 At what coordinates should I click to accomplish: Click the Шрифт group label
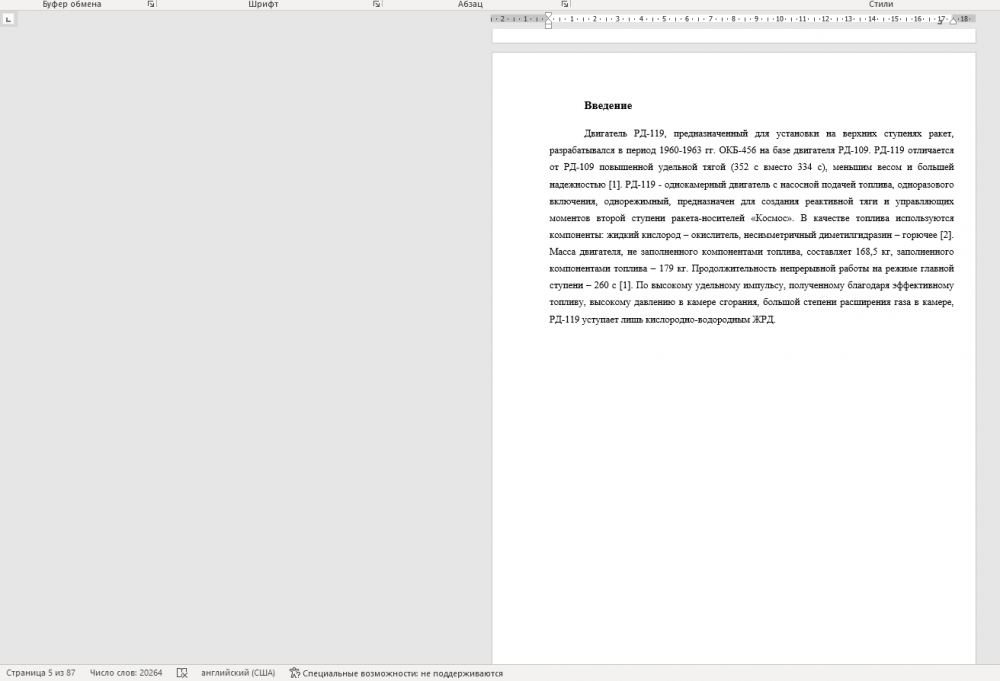(263, 4)
